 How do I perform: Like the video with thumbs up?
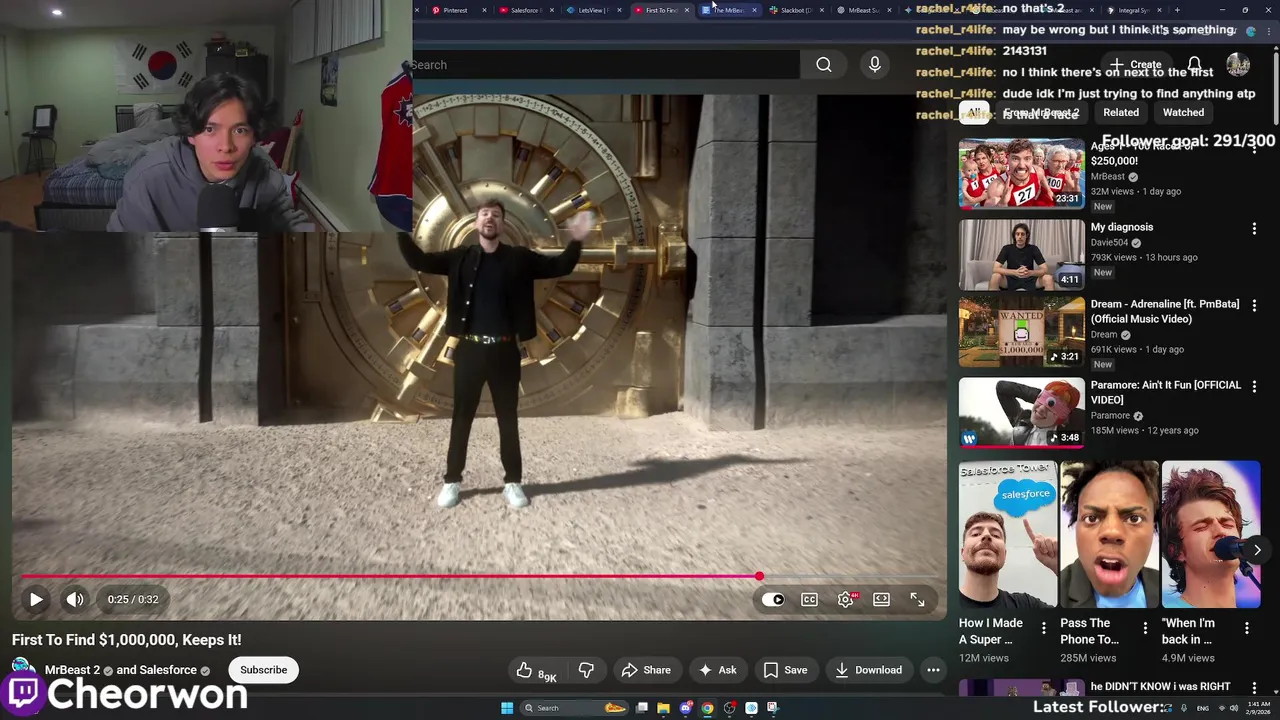(x=535, y=670)
